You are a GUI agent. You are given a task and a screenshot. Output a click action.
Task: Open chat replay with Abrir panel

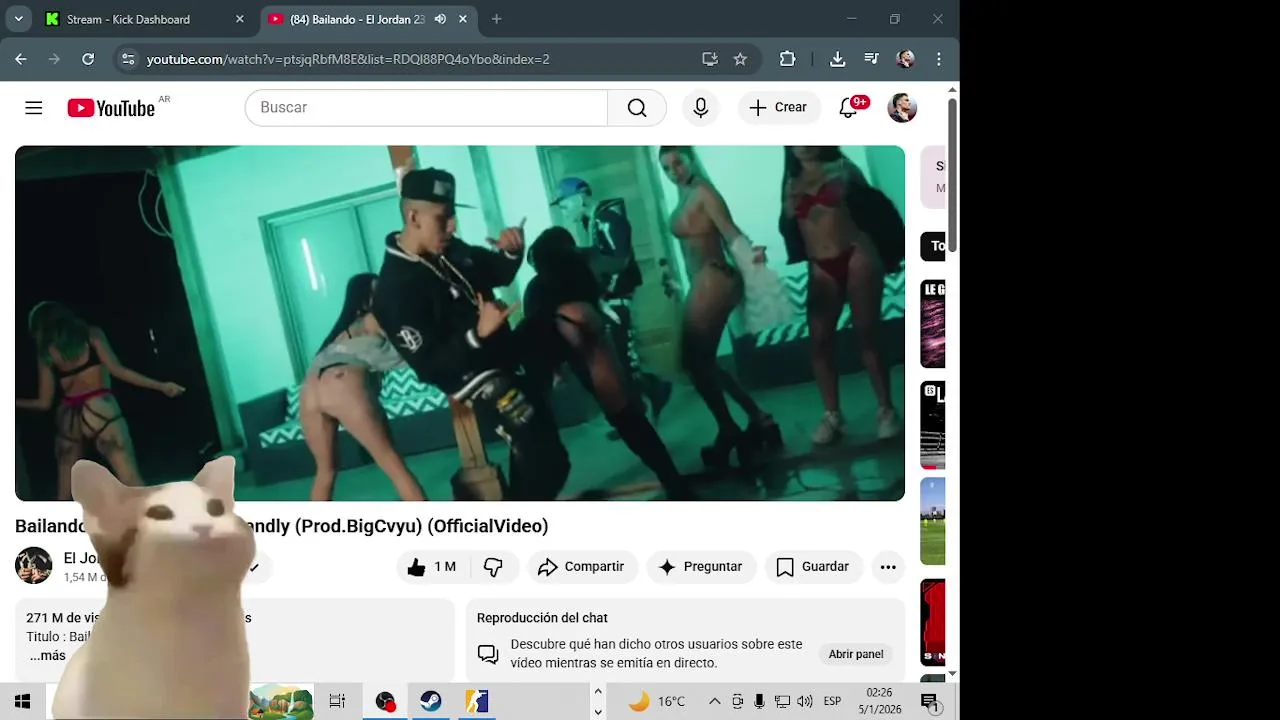coord(856,654)
